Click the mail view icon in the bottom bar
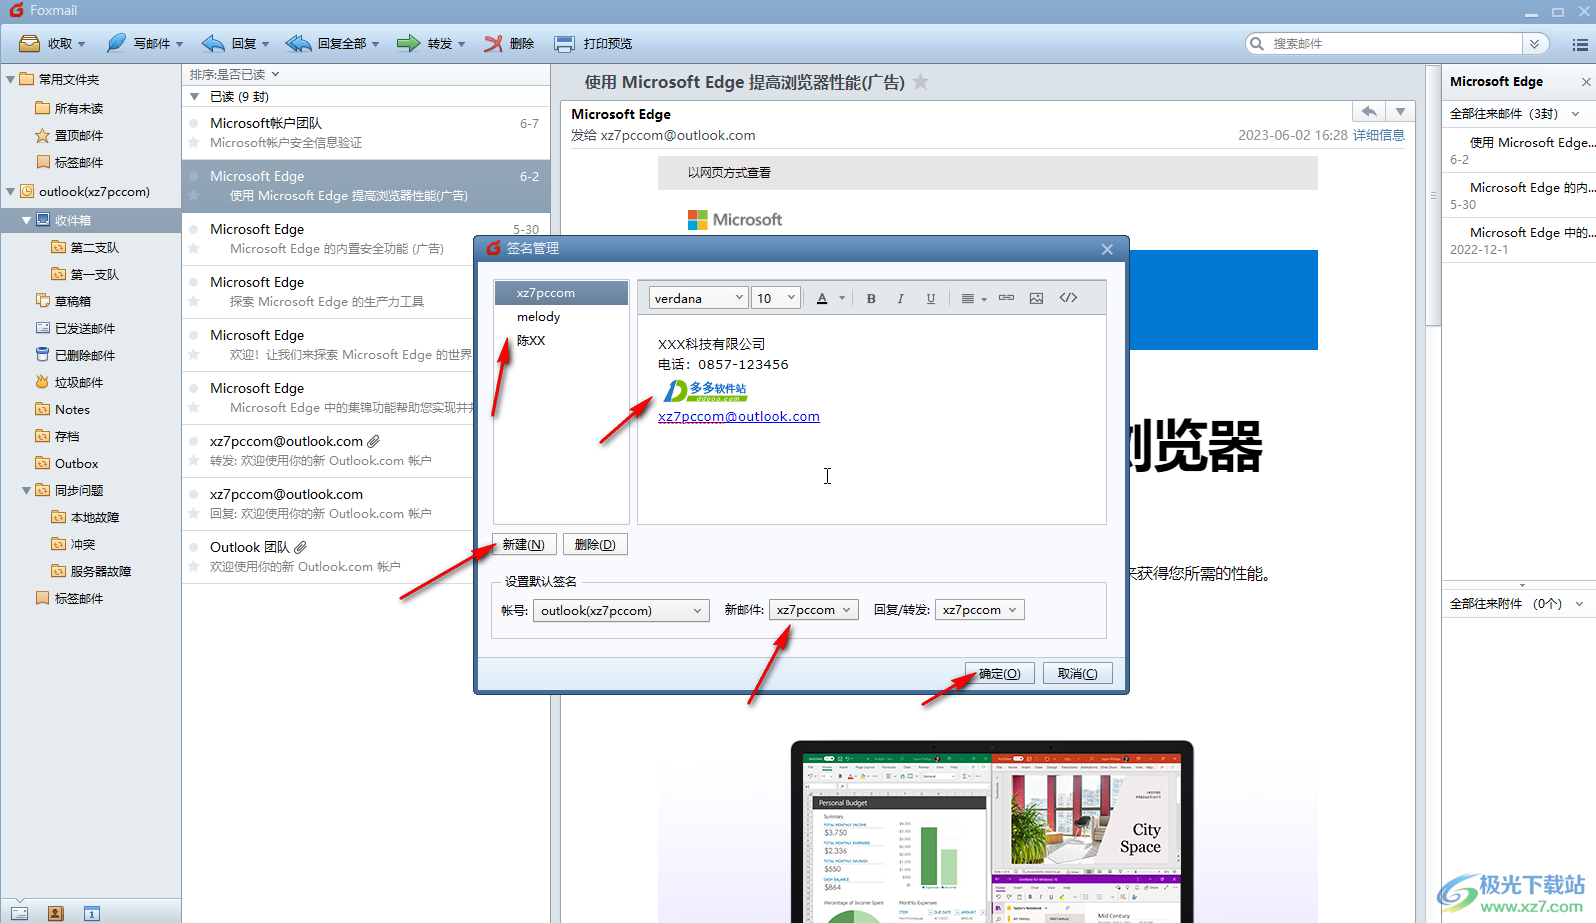 pos(19,913)
